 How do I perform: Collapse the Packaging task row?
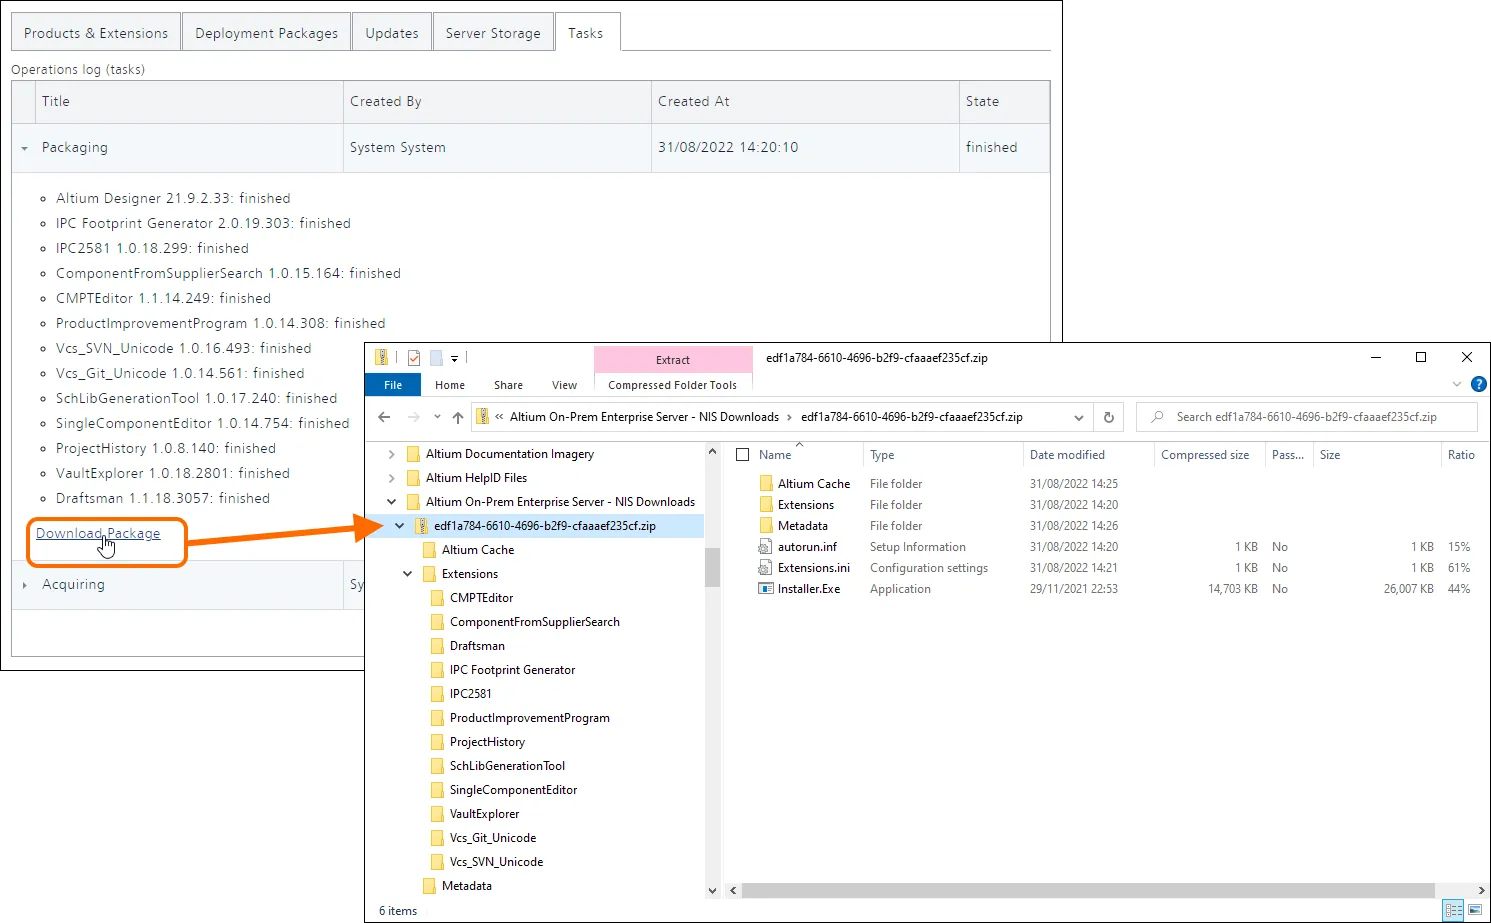(24, 148)
